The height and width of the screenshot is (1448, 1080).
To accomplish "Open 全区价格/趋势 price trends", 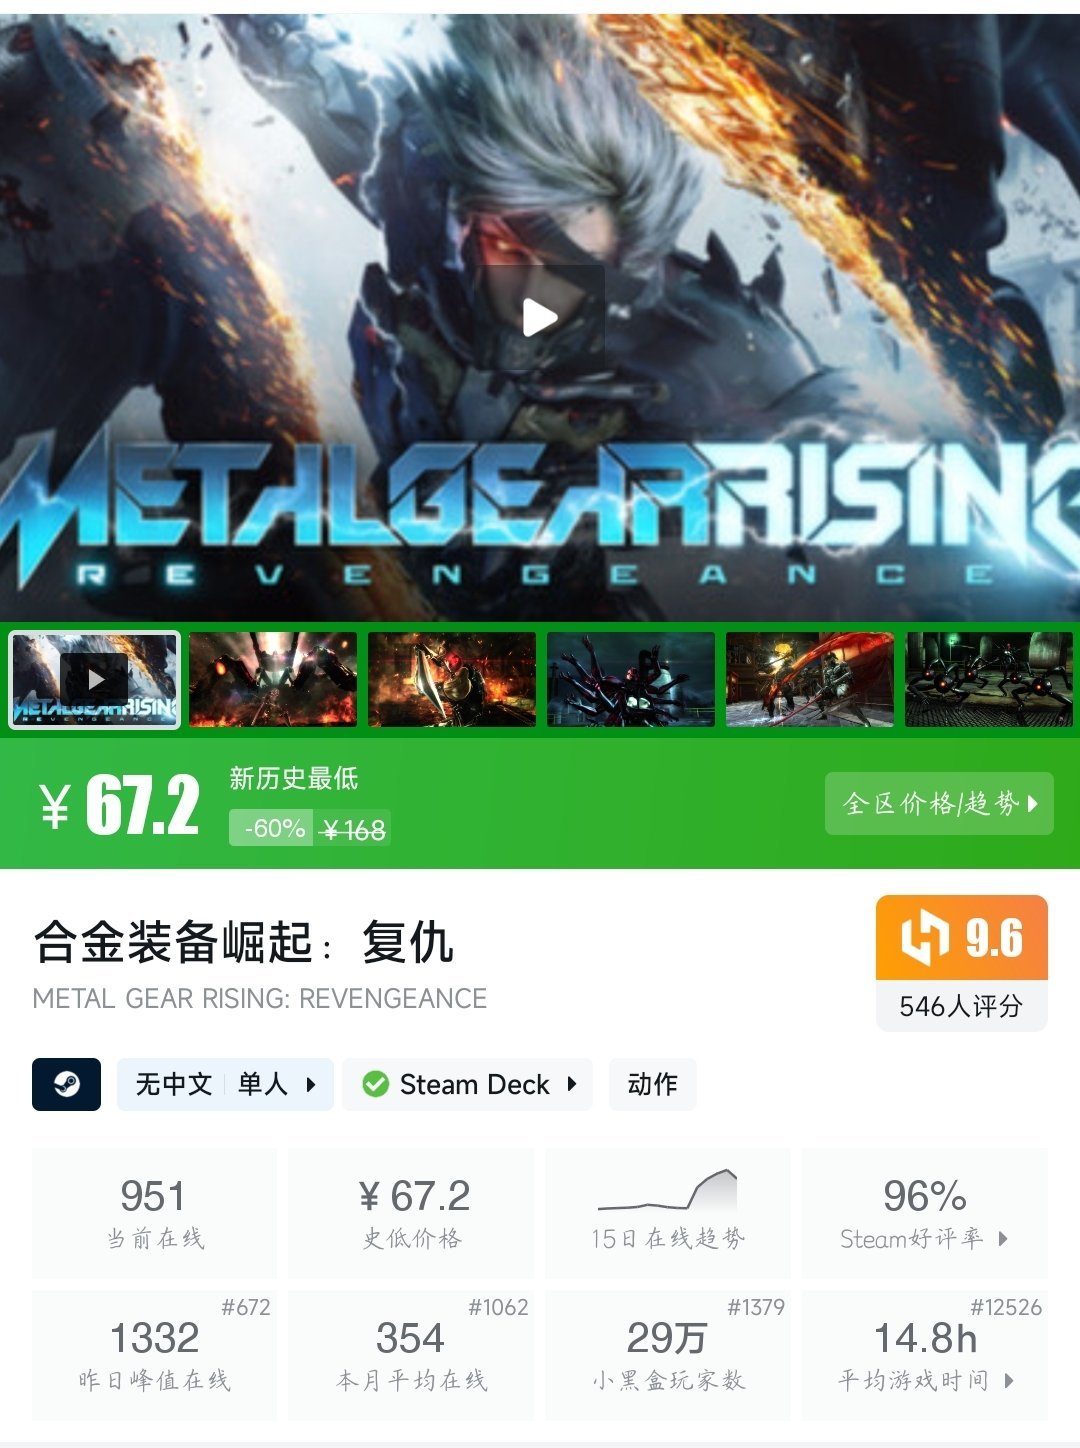I will click(x=939, y=803).
